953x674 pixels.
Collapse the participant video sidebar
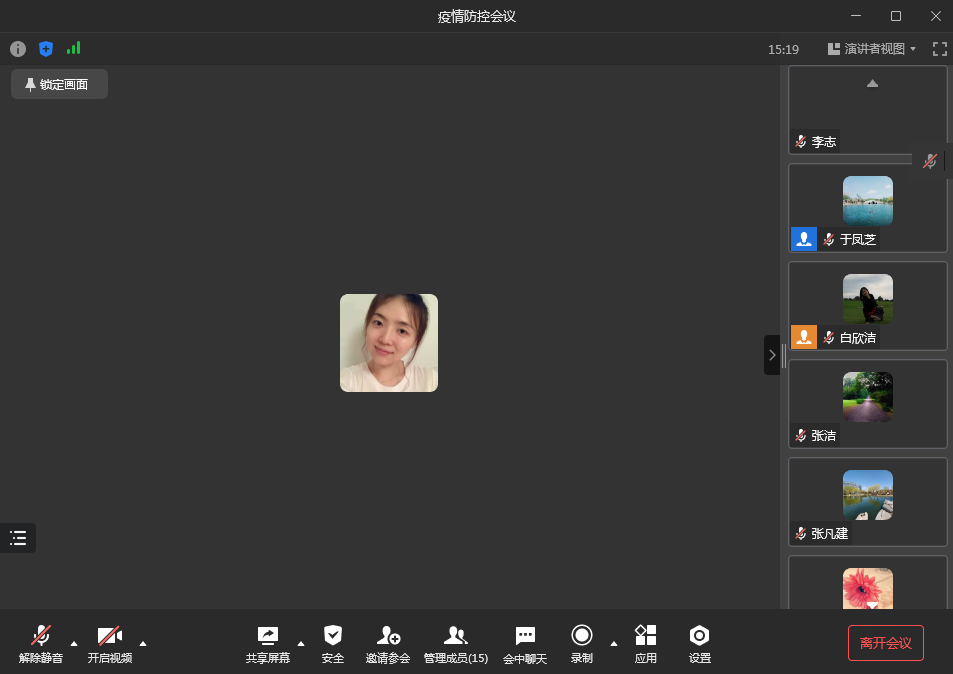click(771, 355)
